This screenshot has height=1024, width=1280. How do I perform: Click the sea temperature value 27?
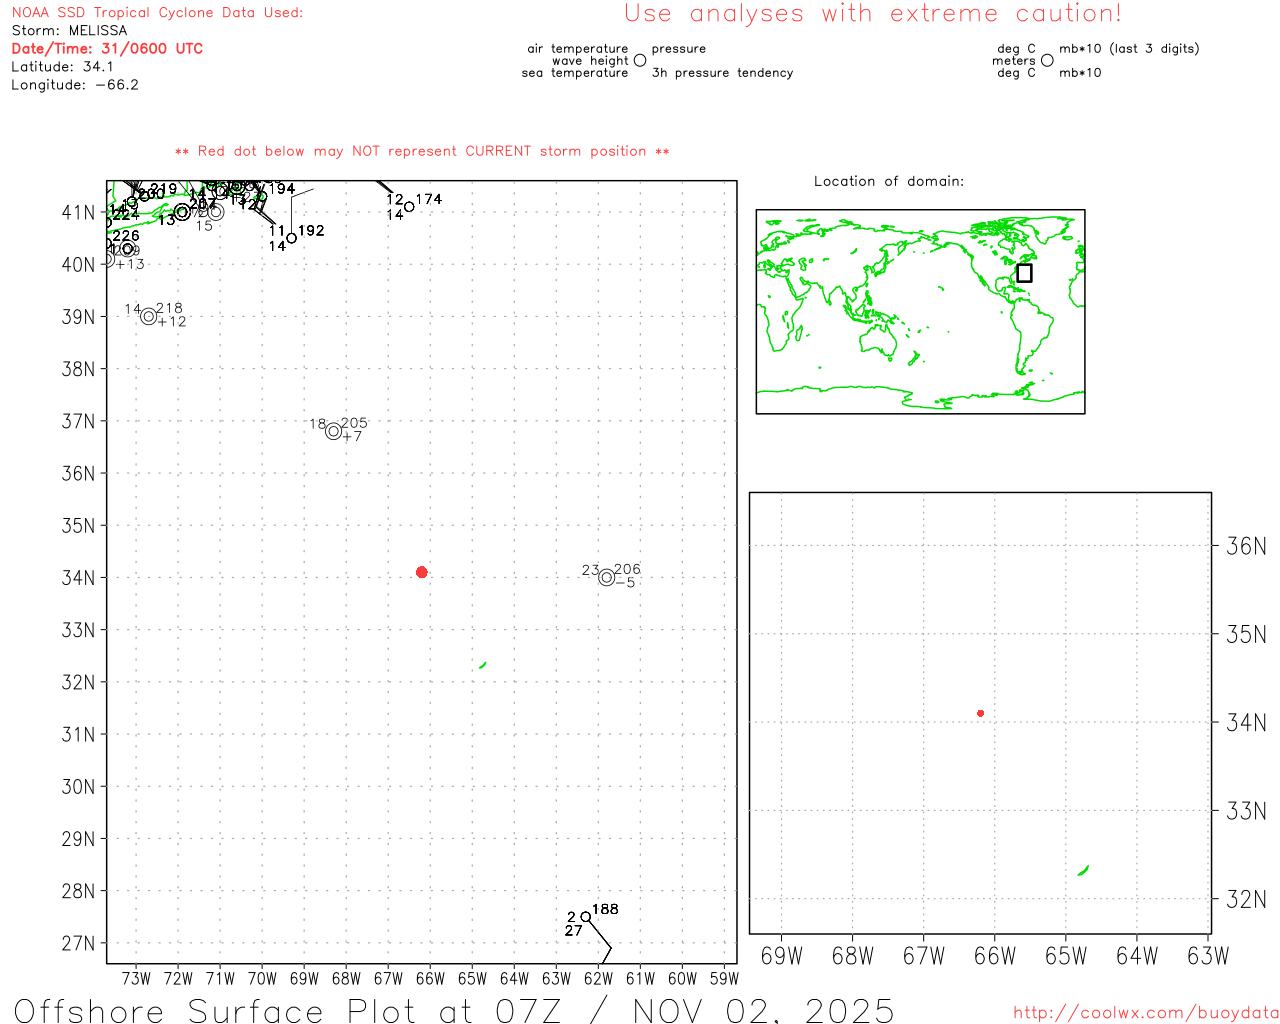point(573,931)
